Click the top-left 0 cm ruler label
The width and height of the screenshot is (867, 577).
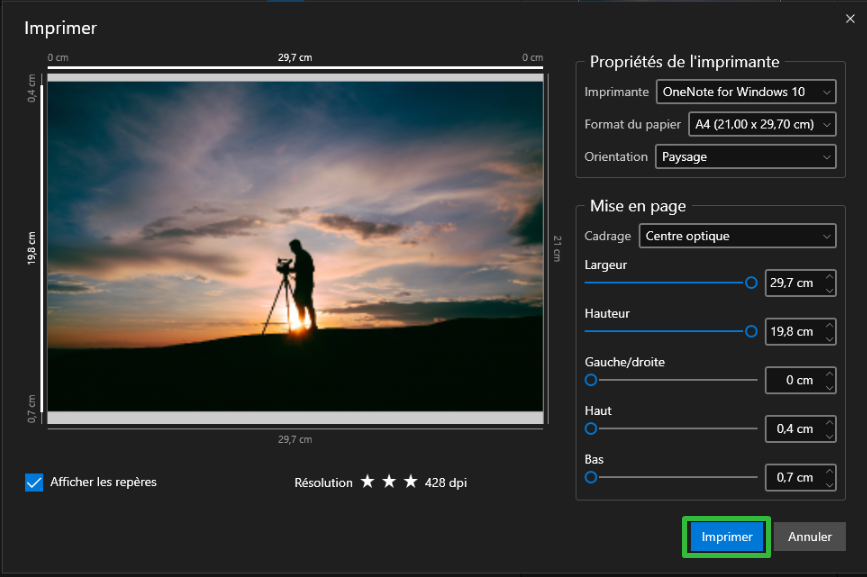click(x=58, y=57)
